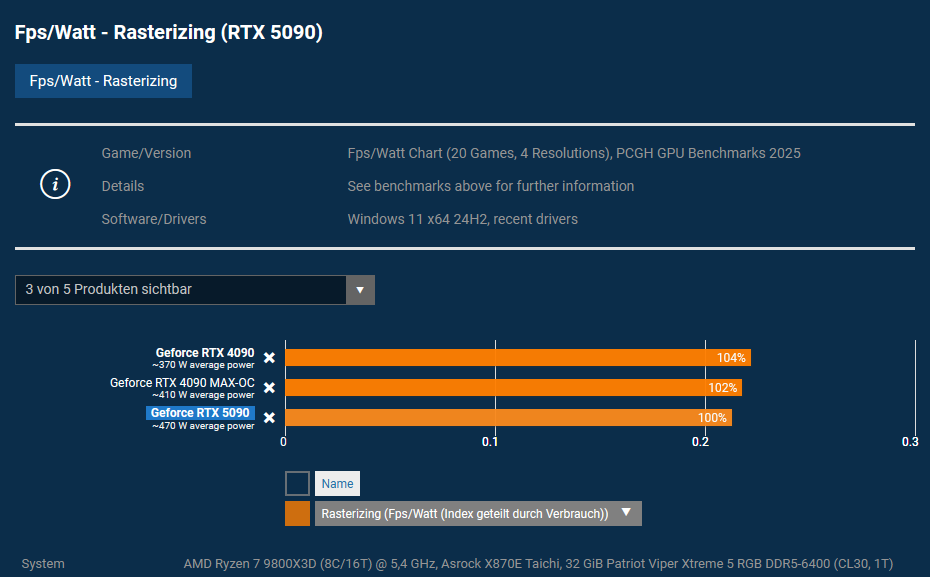This screenshot has height=577, width=930.
Task: Click the Geforce RTX 4090 104% bar
Action: point(518,358)
